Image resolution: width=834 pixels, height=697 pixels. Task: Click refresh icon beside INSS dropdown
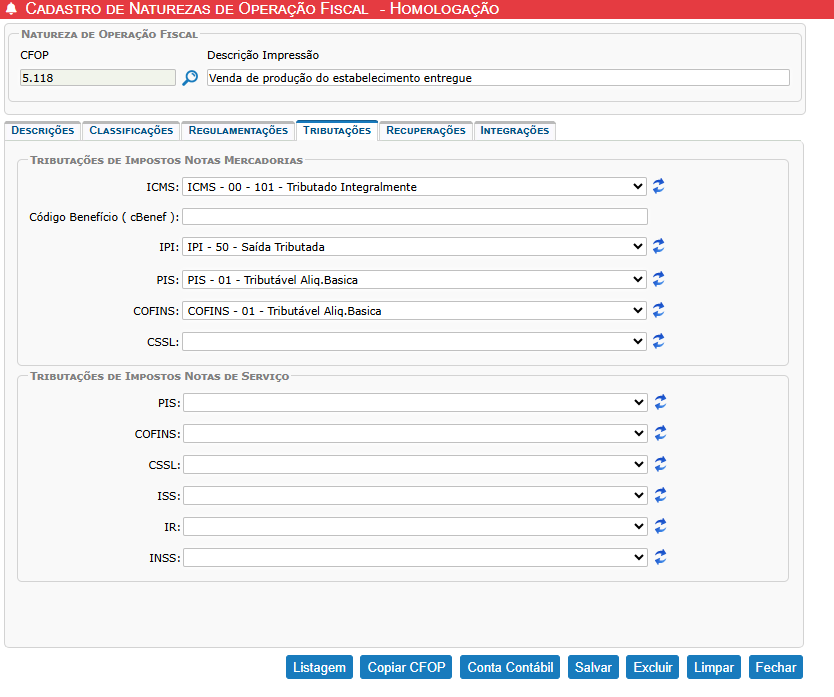point(660,557)
